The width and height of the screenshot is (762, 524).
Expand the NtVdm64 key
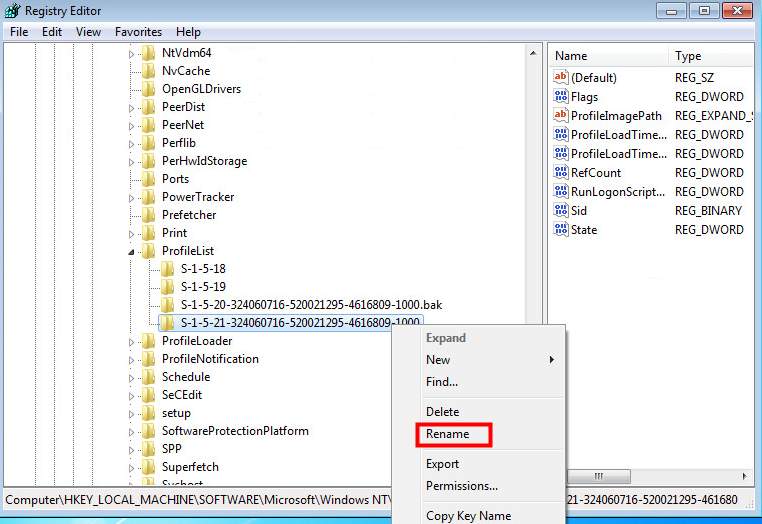click(131, 54)
